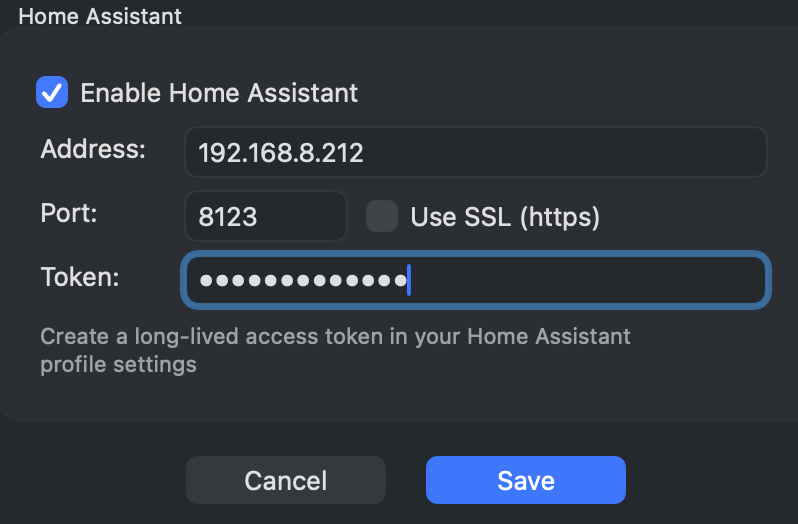798x524 pixels.
Task: Enable the Use SSL (https) checkbox
Action: click(381, 216)
